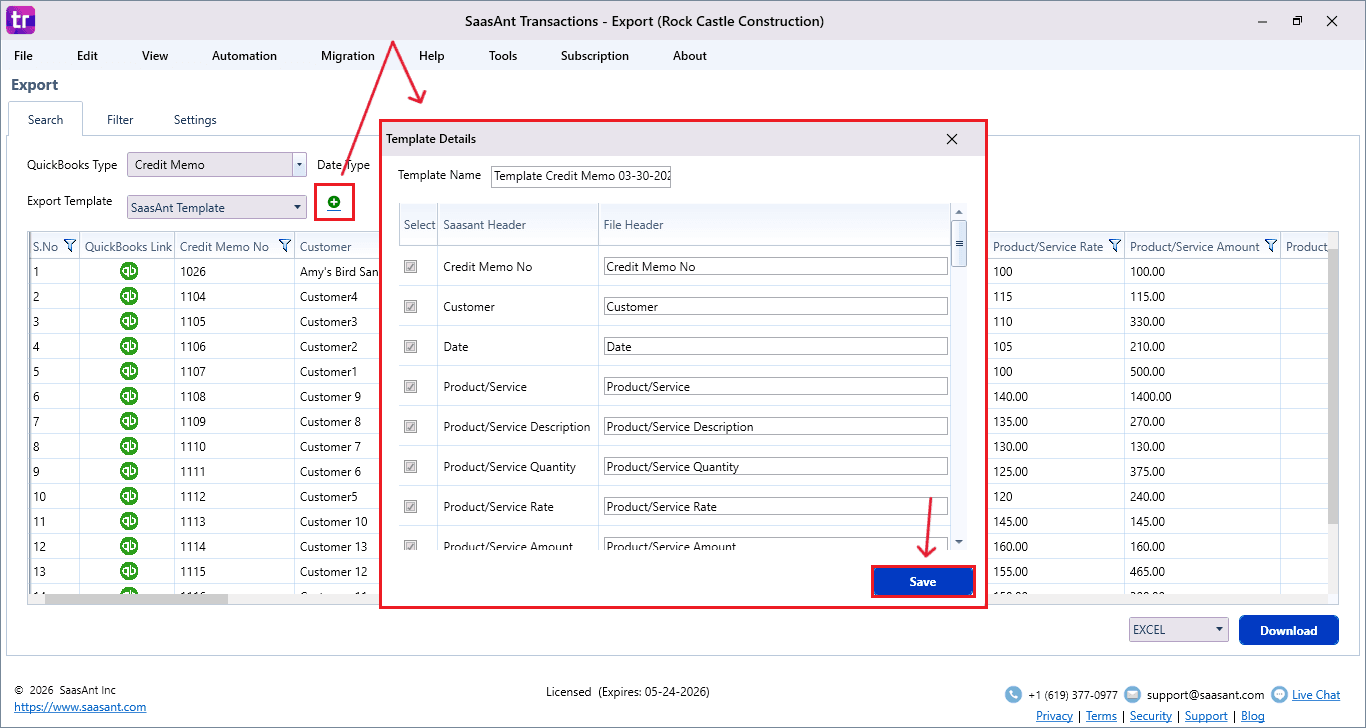Open the Blog link

(1253, 716)
